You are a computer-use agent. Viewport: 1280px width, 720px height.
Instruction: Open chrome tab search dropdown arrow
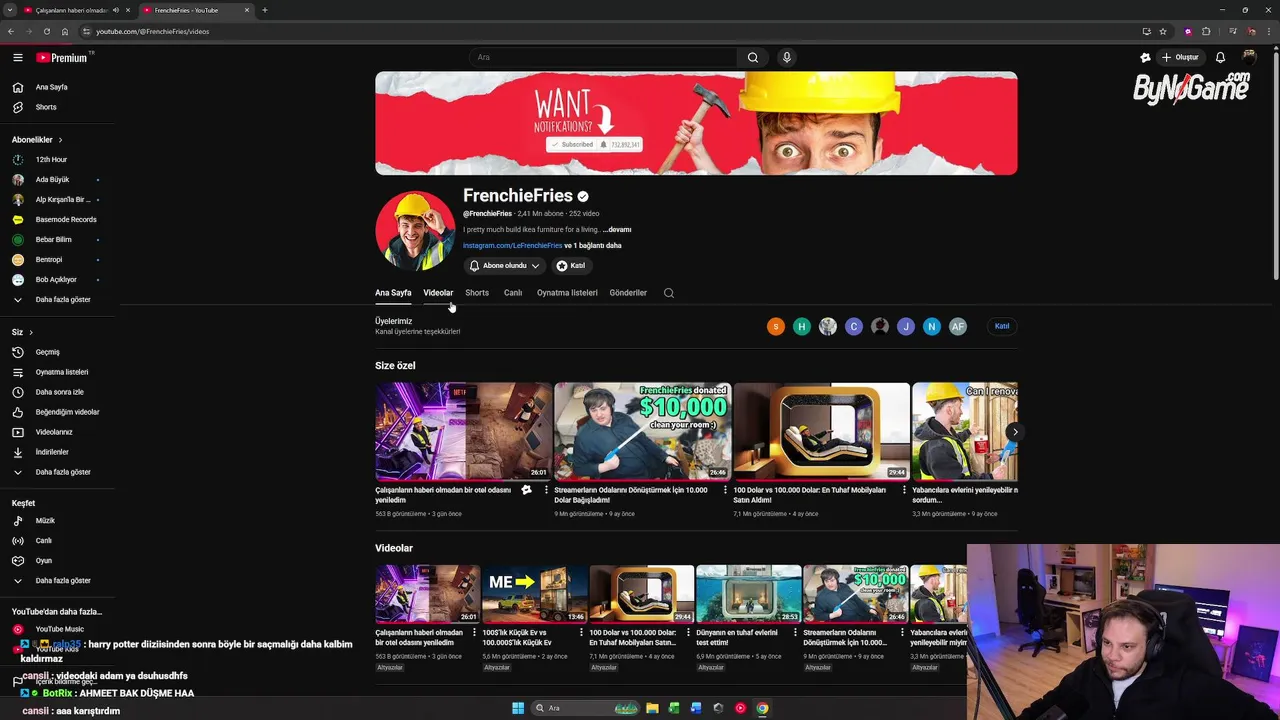click(9, 10)
